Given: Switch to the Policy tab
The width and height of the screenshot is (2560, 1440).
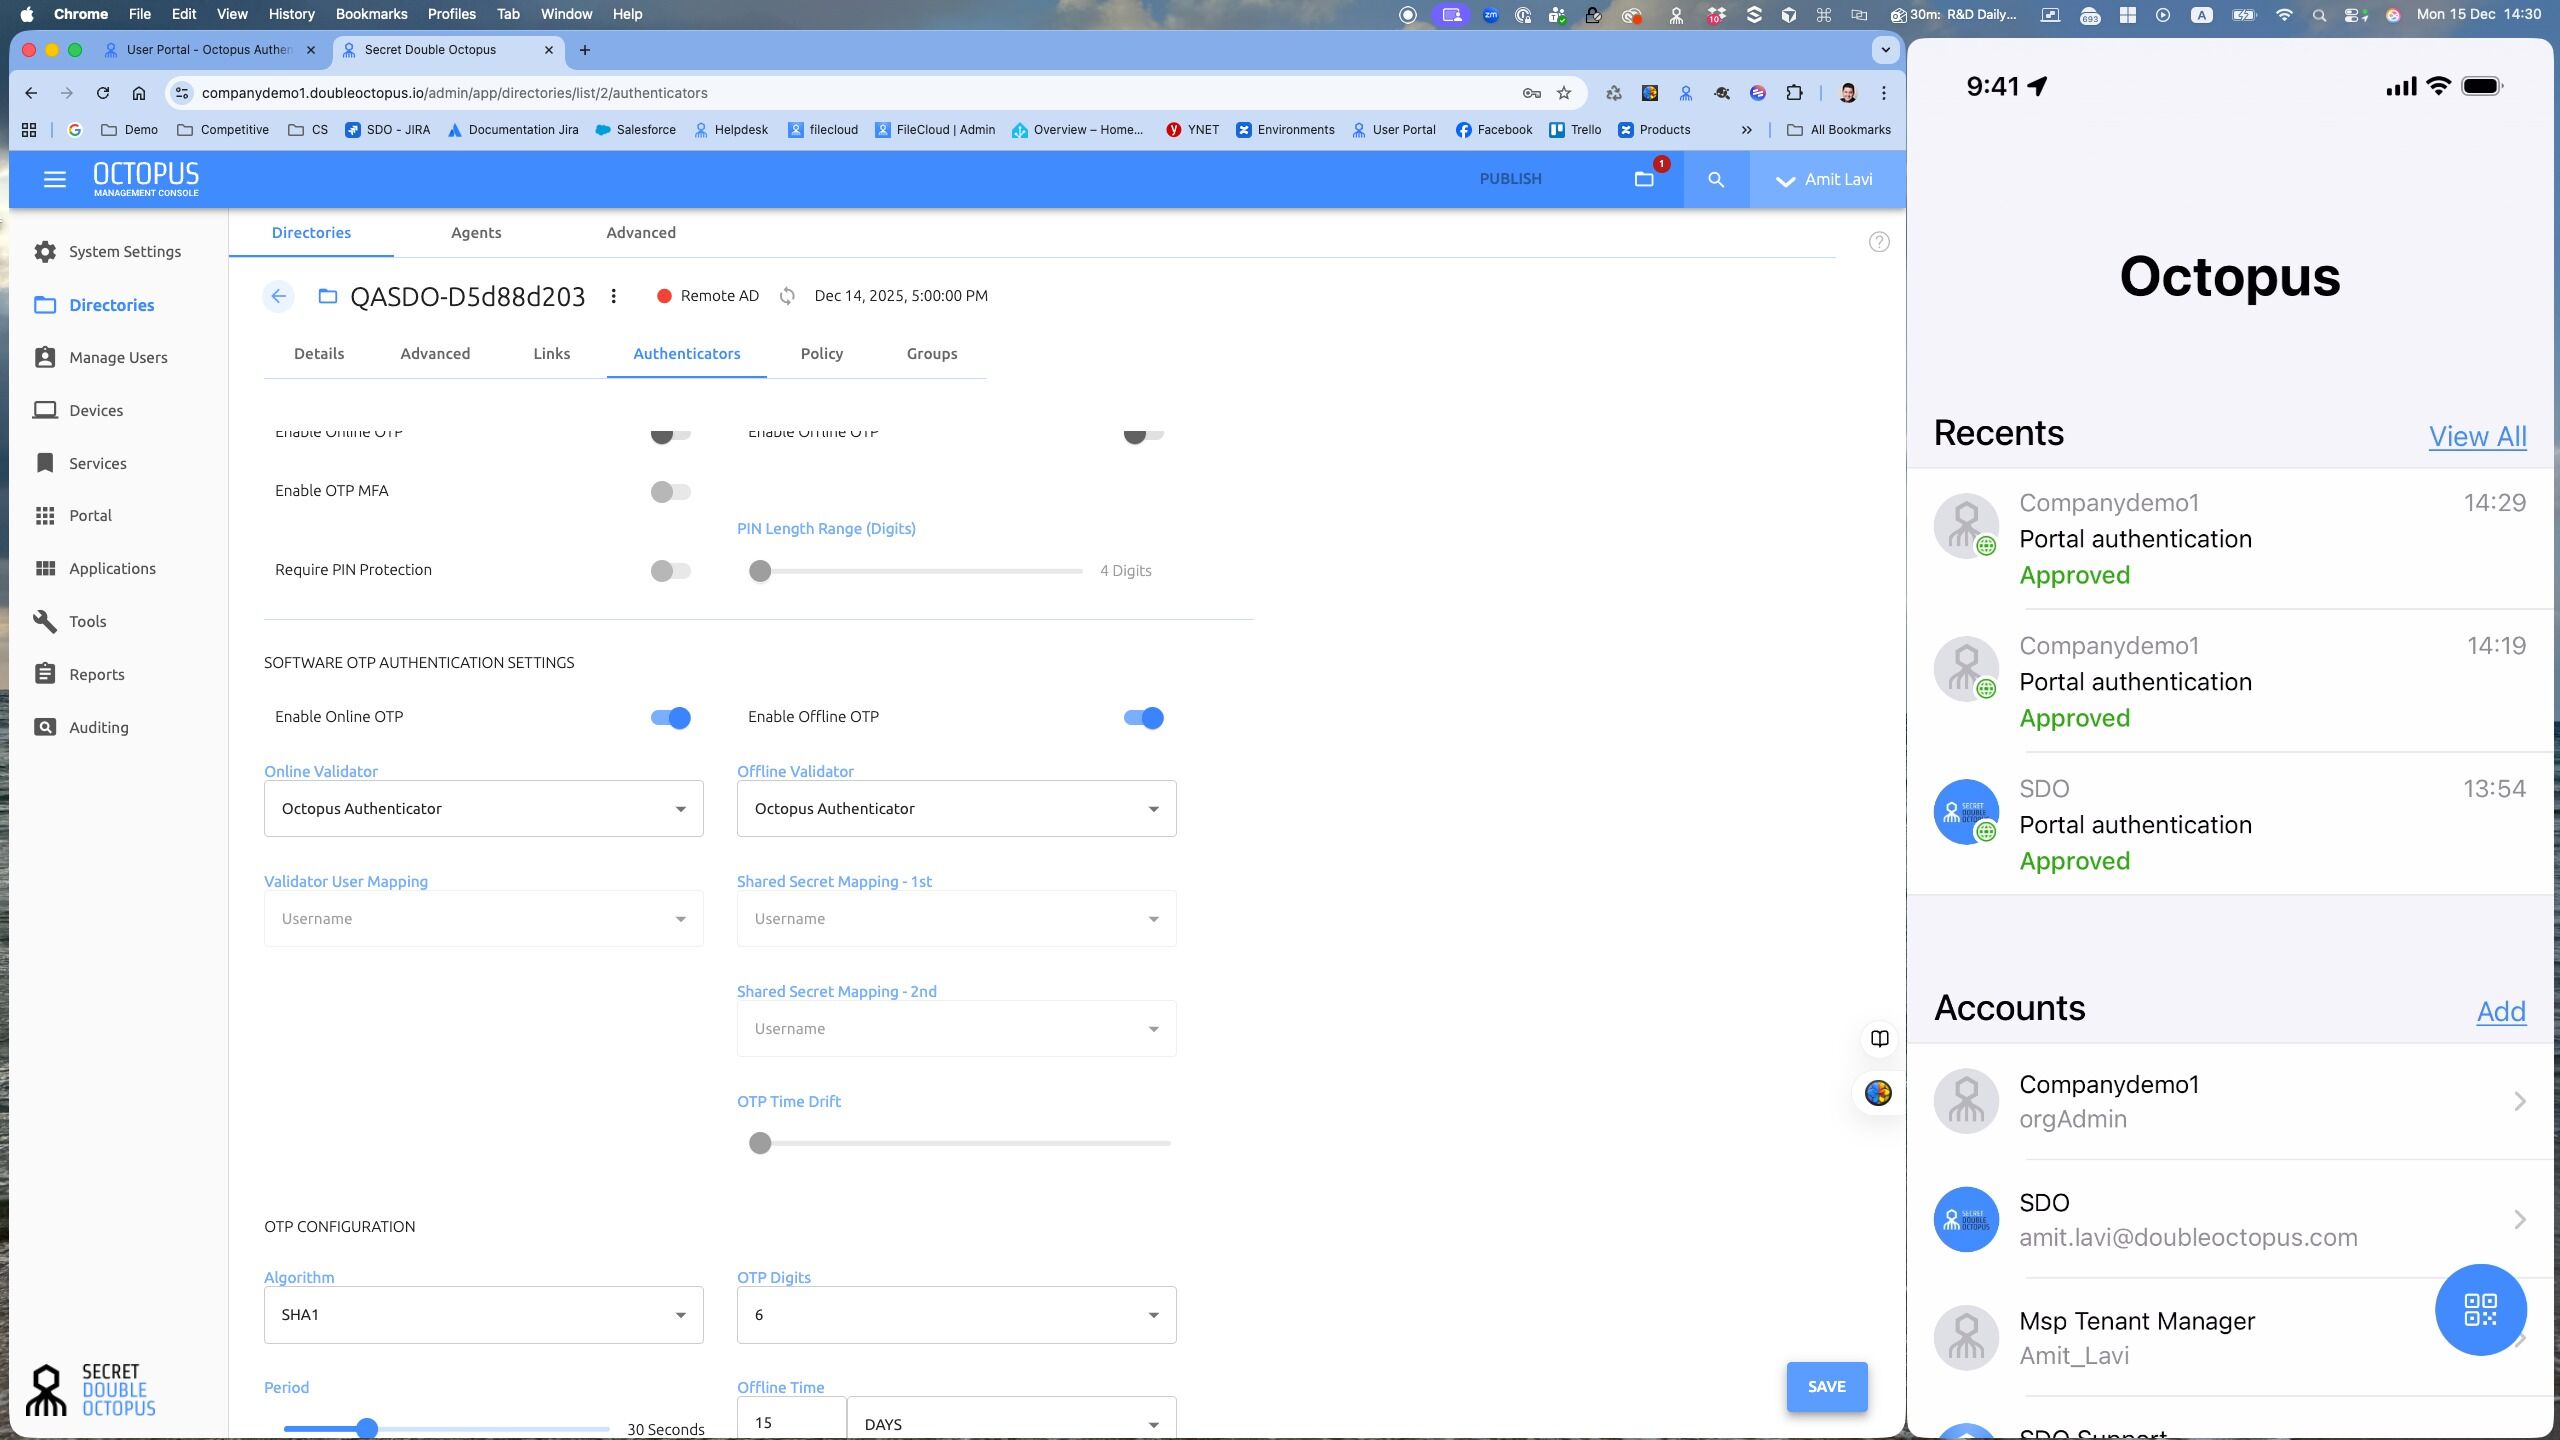Looking at the screenshot, I should tap(821, 354).
